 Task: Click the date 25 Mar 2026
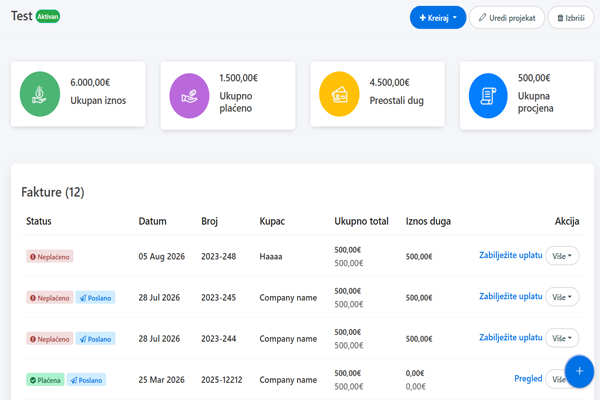[161, 380]
